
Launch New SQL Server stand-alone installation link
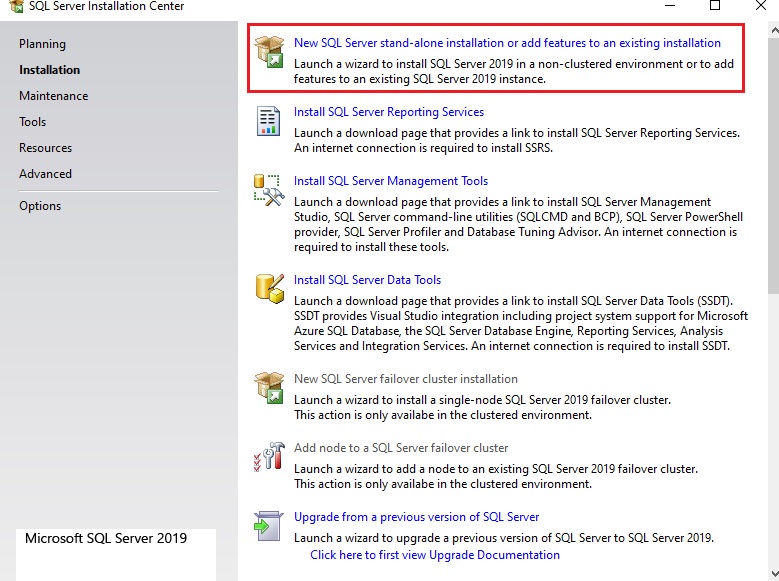pyautogui.click(x=507, y=43)
